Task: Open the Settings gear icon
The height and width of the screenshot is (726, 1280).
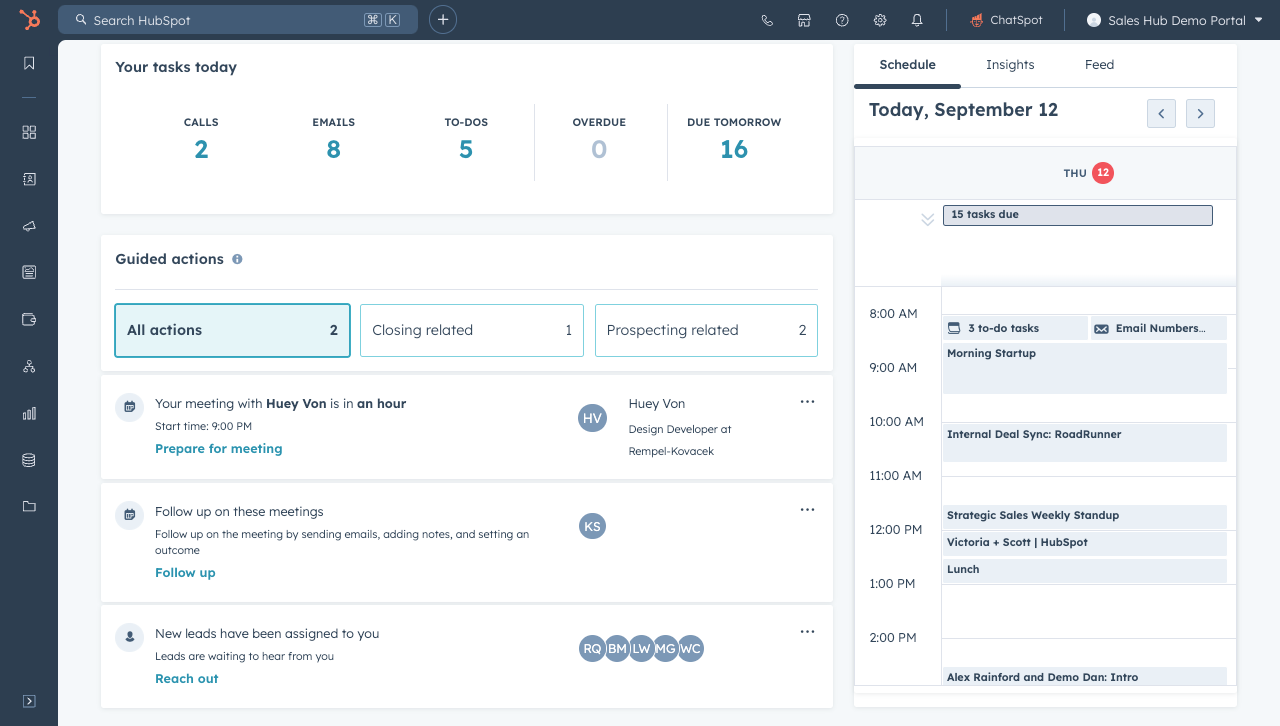Action: click(x=879, y=19)
